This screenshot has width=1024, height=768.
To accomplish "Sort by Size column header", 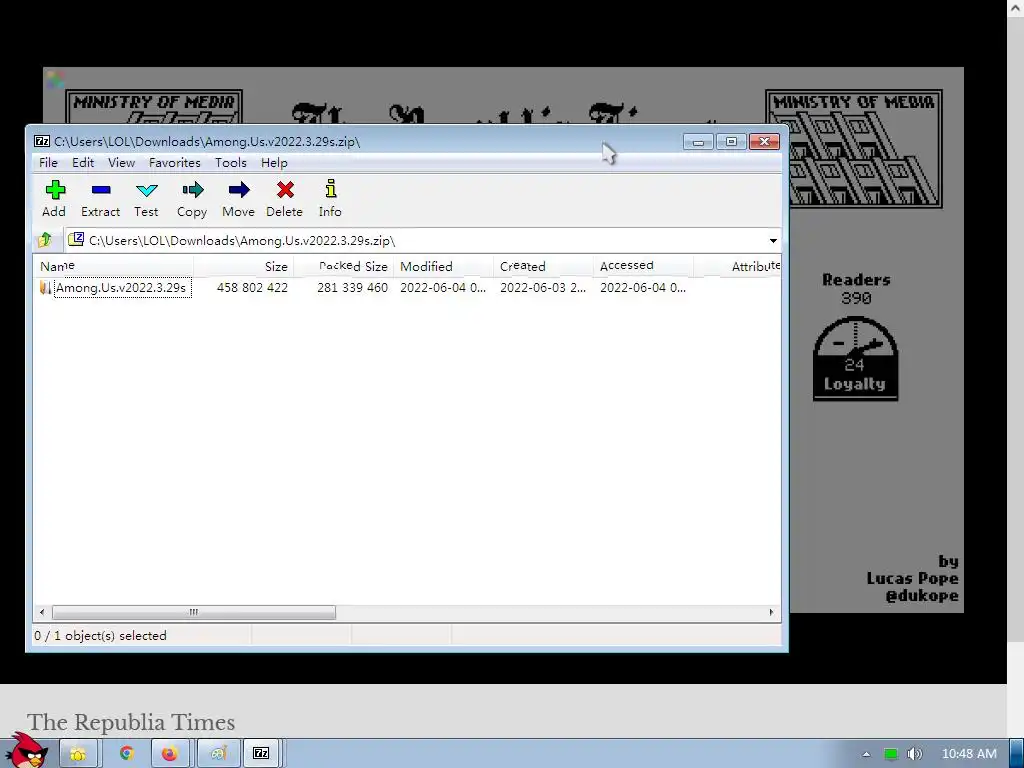I will [244, 266].
